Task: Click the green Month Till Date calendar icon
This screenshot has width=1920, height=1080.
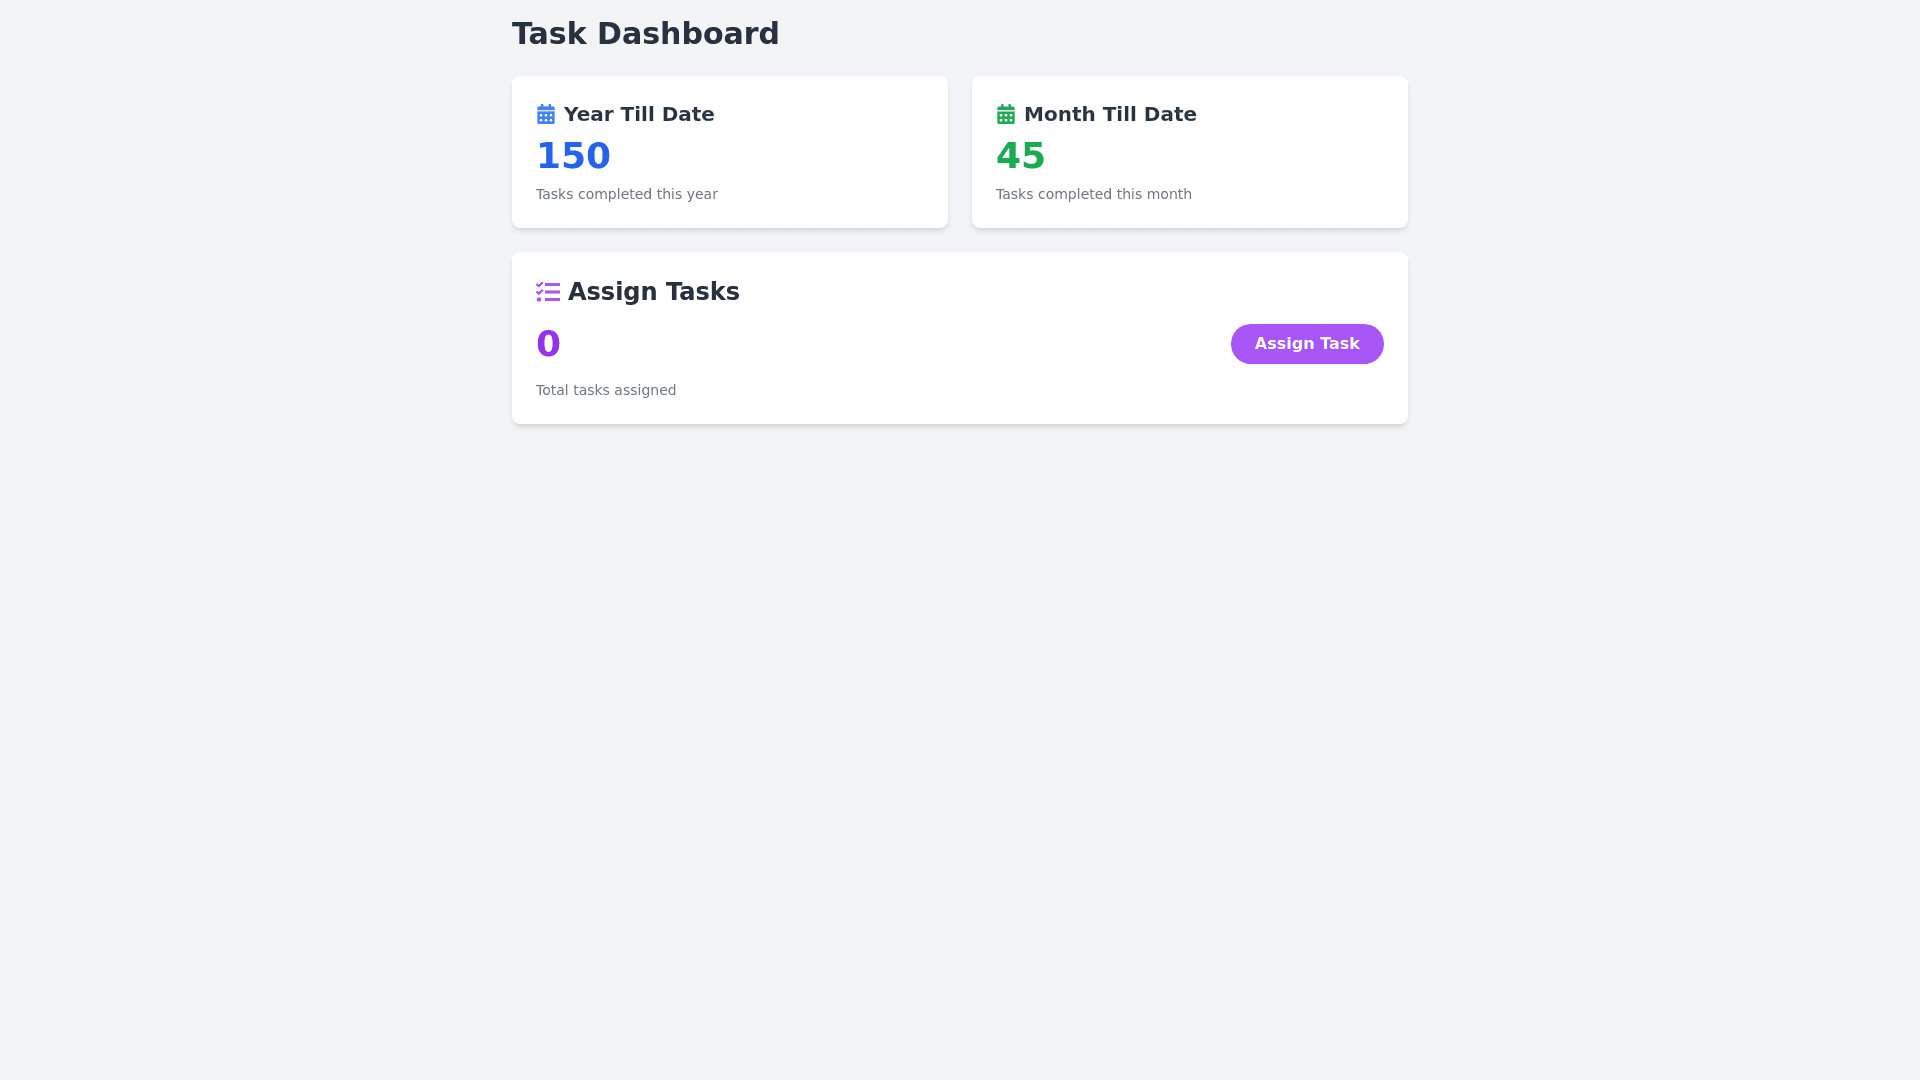Action: pos(1006,114)
